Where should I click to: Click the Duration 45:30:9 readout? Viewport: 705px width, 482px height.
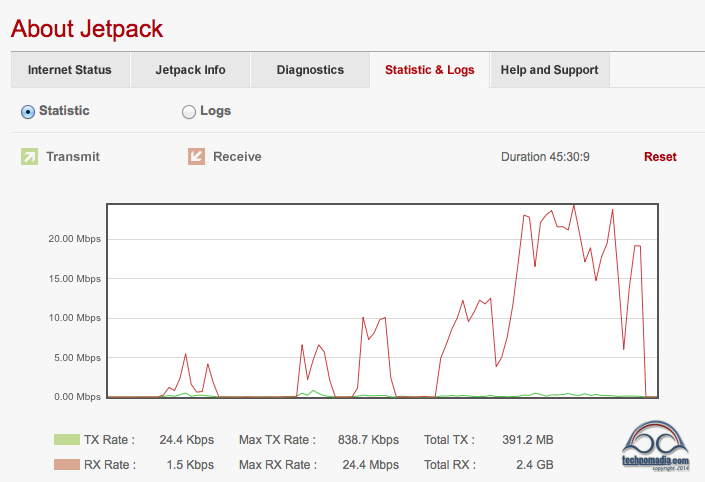[545, 157]
